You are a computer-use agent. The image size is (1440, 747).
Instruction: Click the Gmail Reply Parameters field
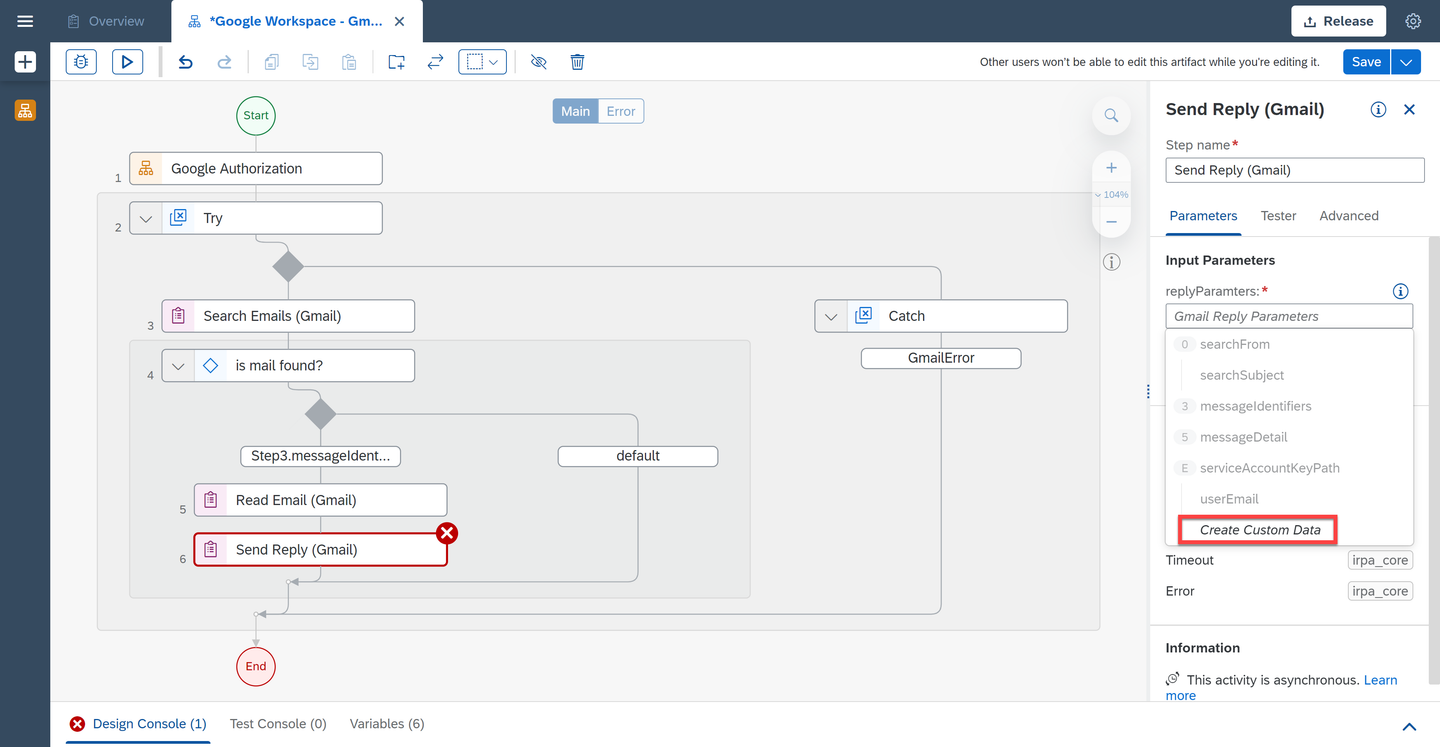1289,316
